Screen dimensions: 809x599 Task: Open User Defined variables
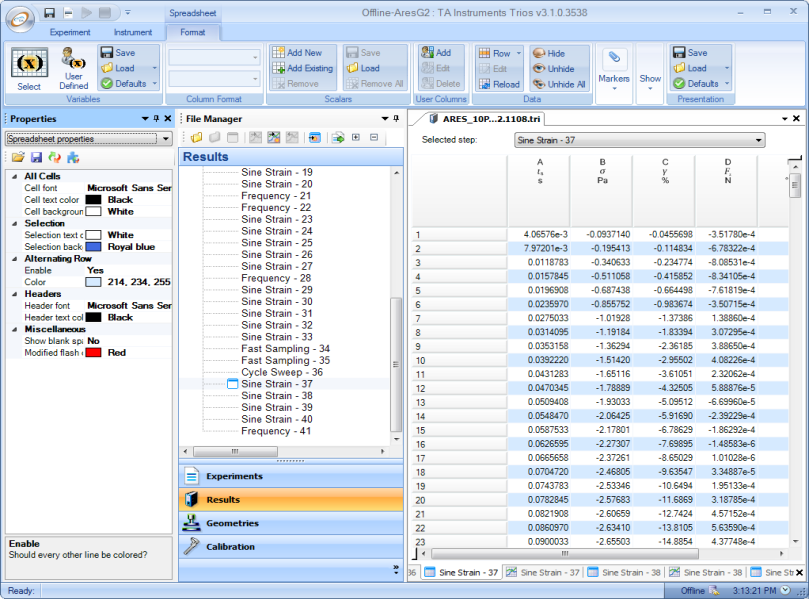(73, 69)
